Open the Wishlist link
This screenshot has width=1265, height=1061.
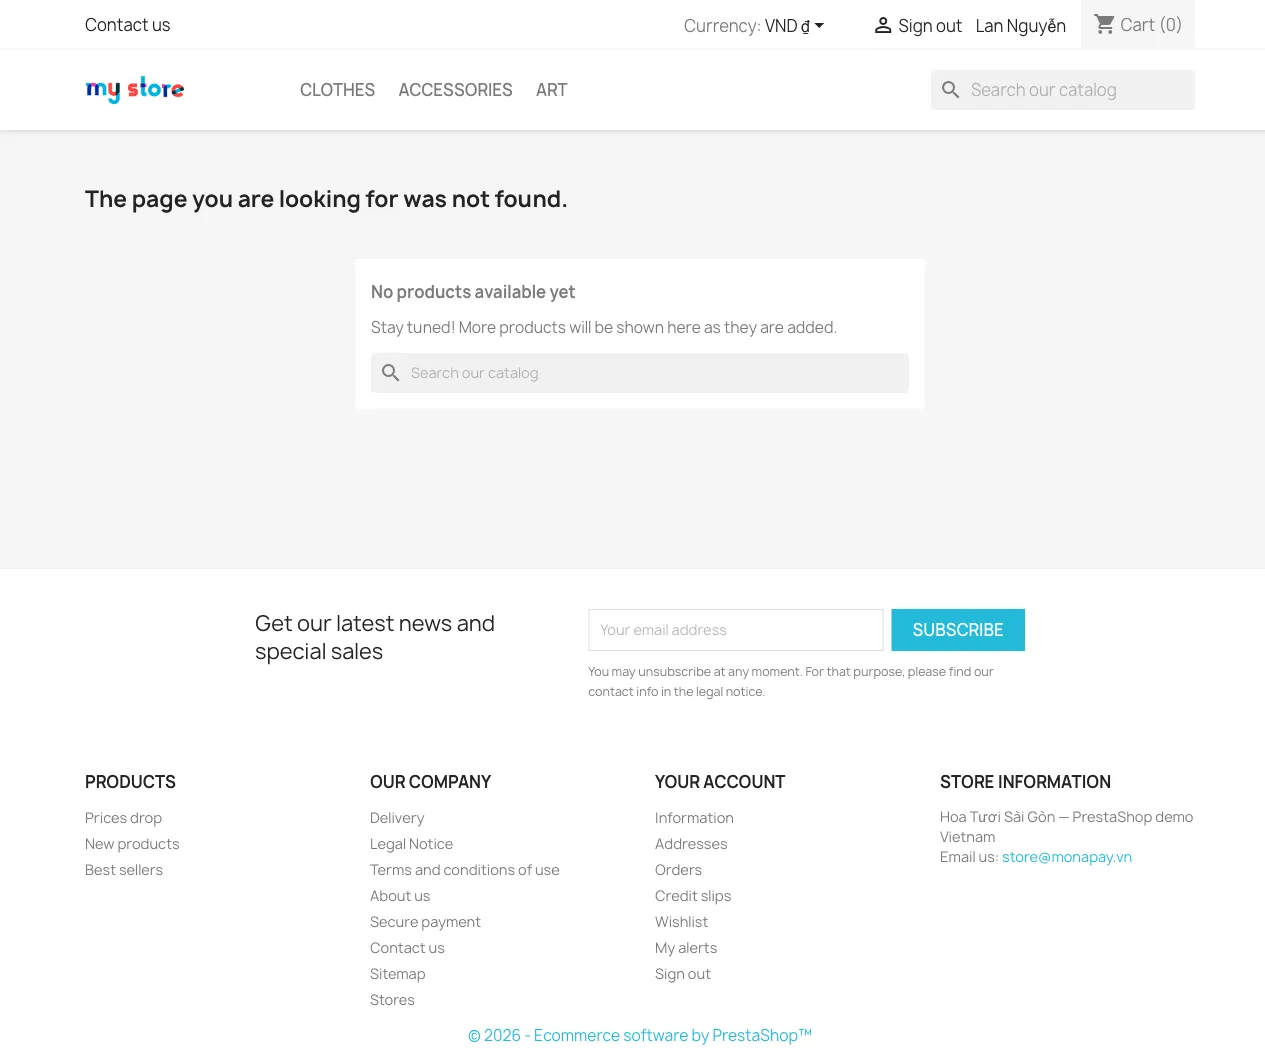pos(681,922)
